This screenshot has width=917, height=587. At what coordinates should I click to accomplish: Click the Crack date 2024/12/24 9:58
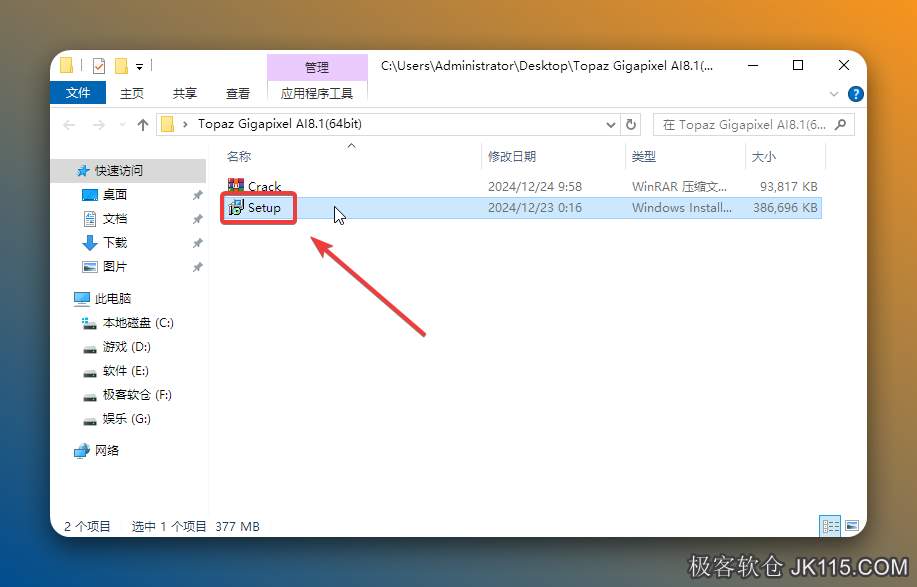click(535, 186)
